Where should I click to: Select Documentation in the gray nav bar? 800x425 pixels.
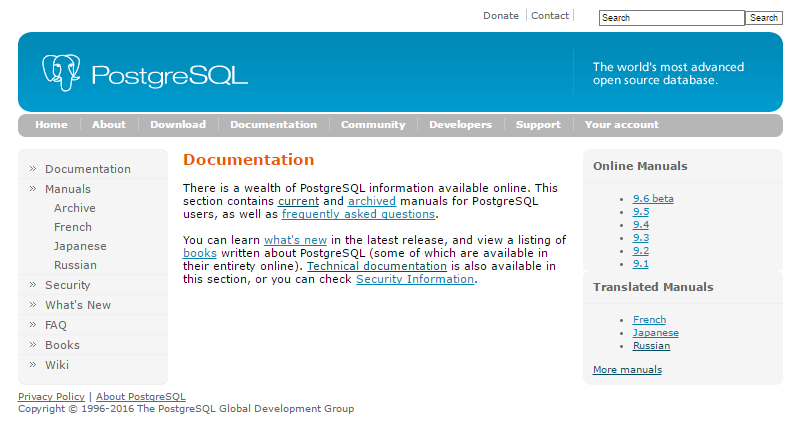pos(273,124)
